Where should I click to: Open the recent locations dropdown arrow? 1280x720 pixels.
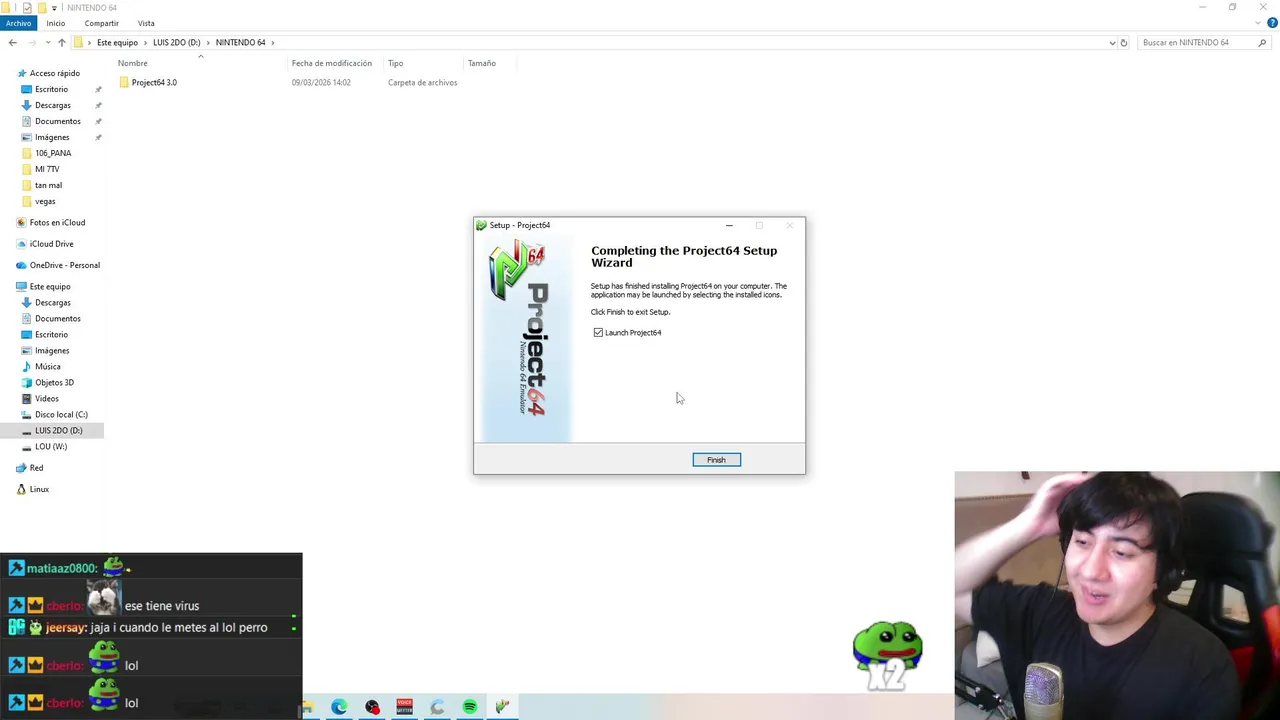pyautogui.click(x=48, y=43)
